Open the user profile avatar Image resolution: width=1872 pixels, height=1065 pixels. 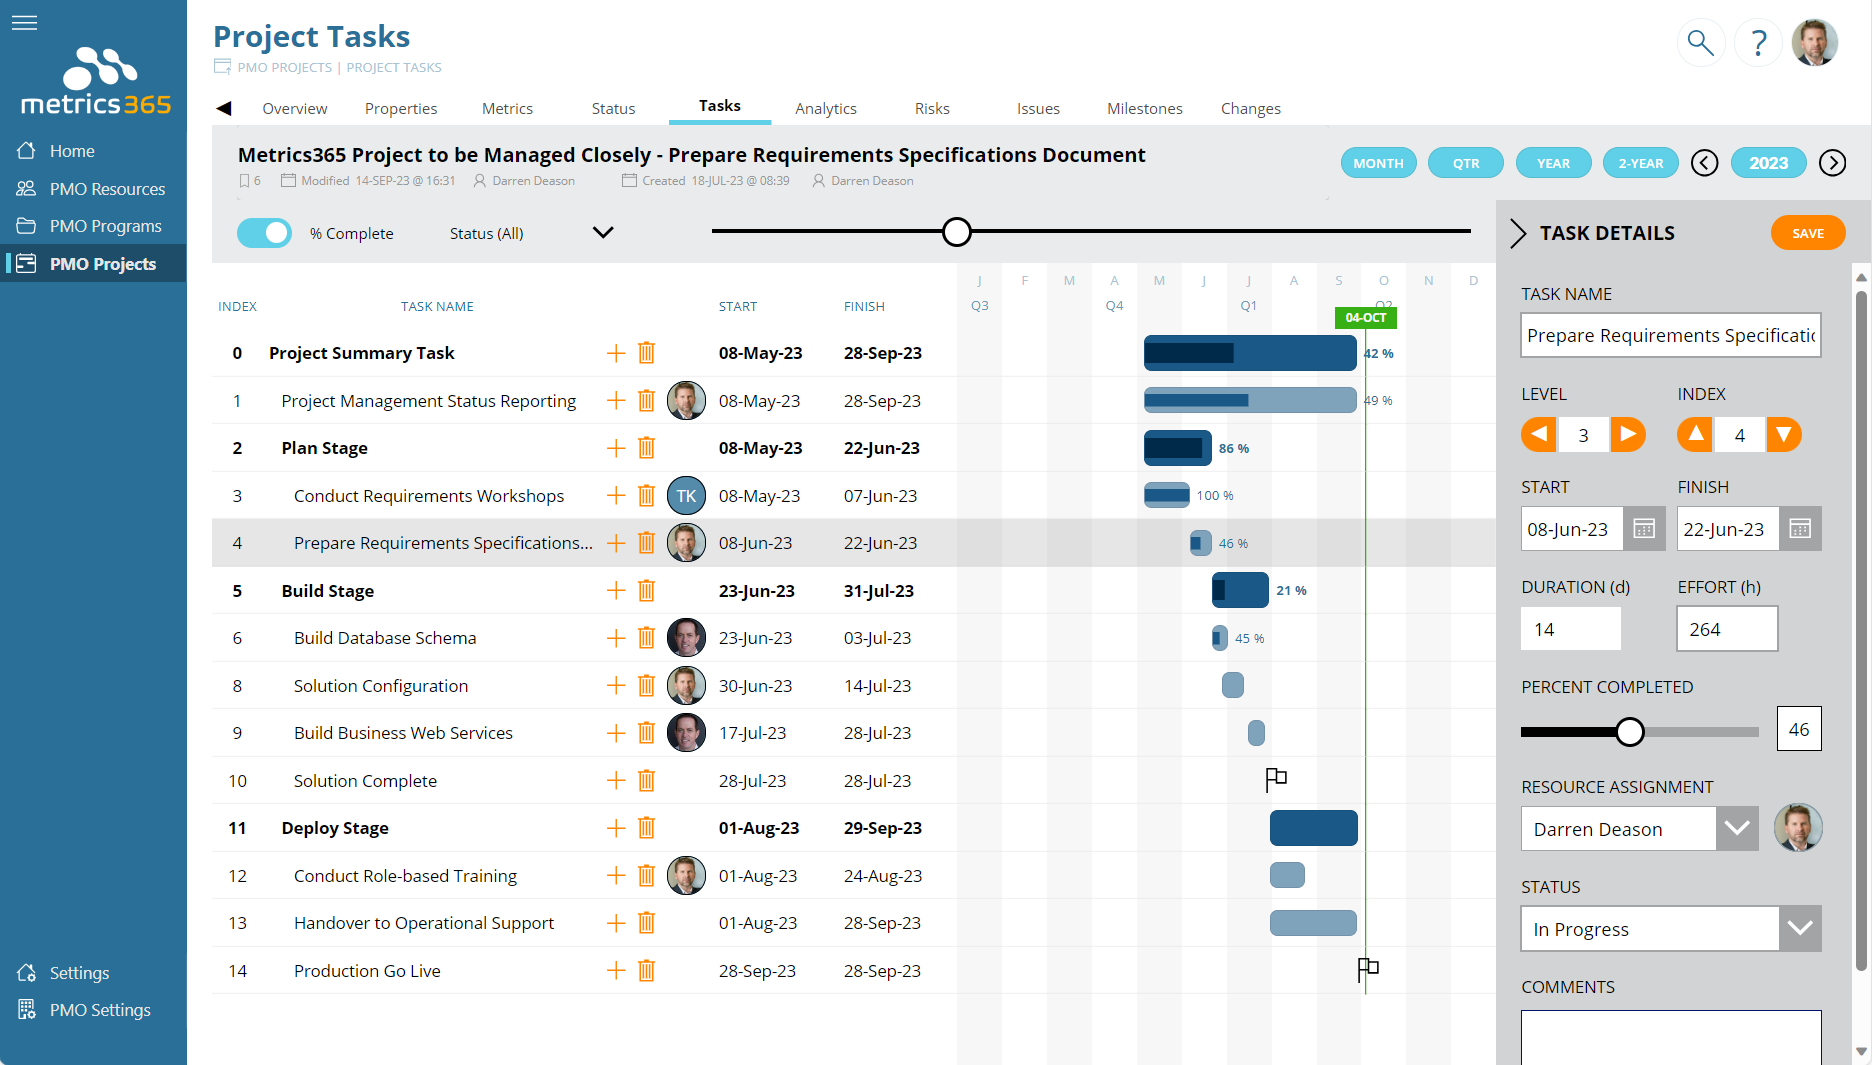pos(1815,43)
